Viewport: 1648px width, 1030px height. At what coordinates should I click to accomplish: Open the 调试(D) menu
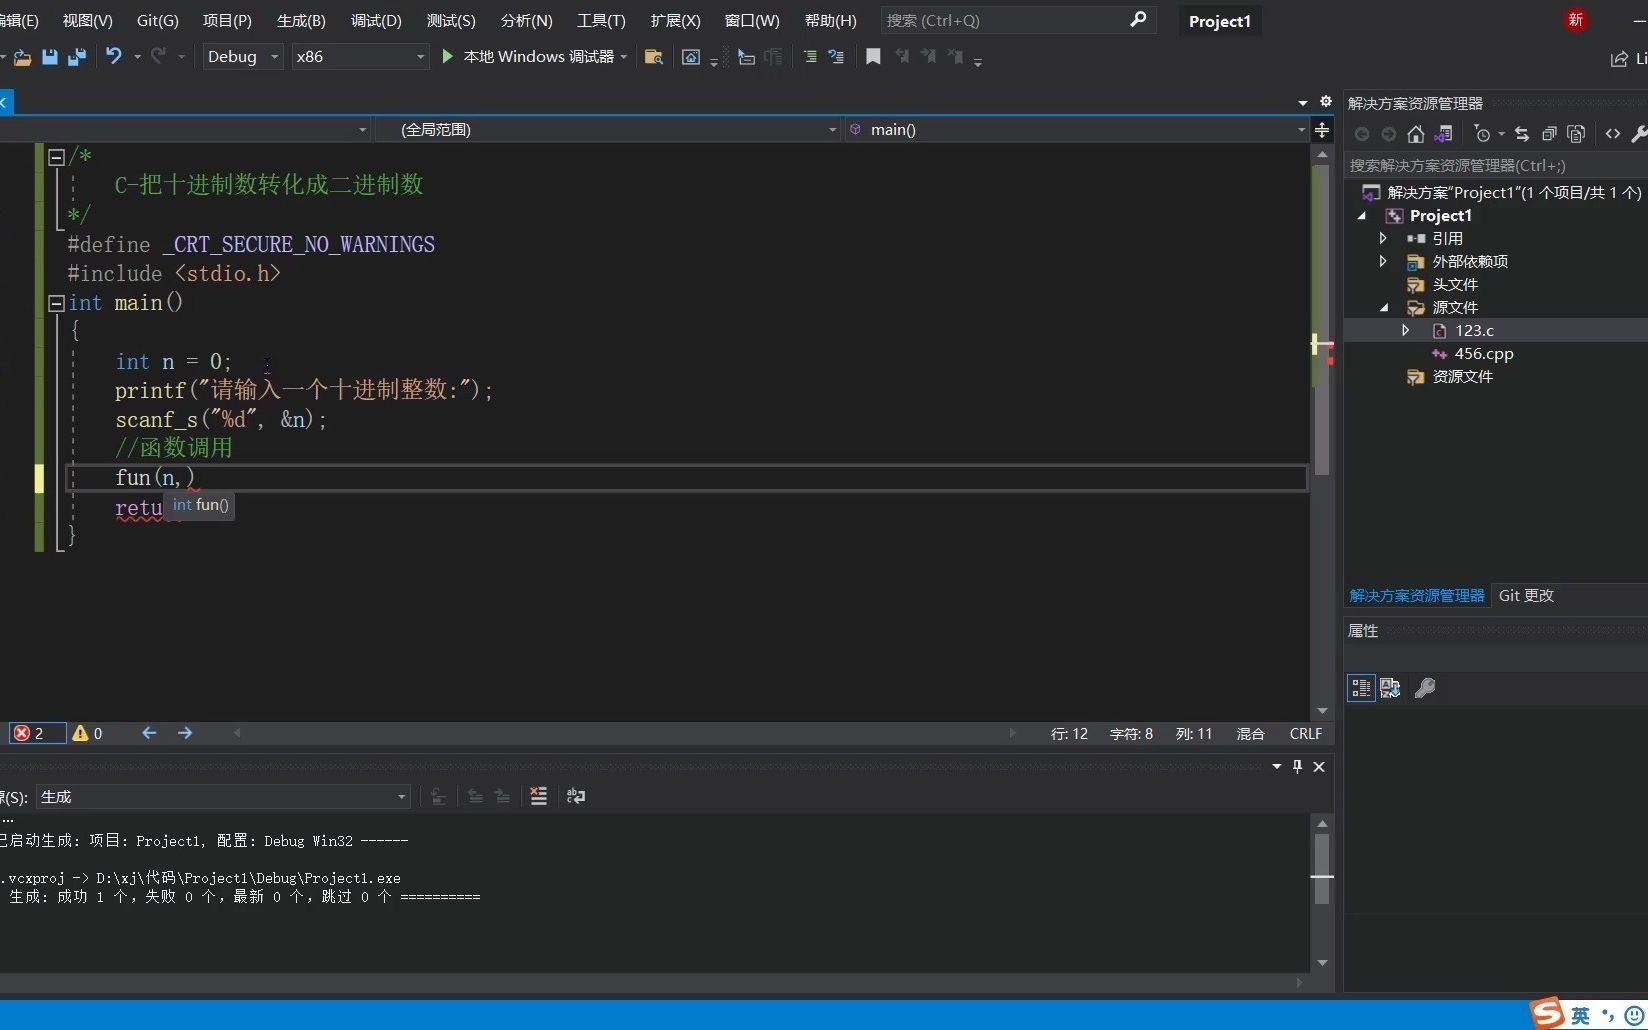(x=376, y=20)
